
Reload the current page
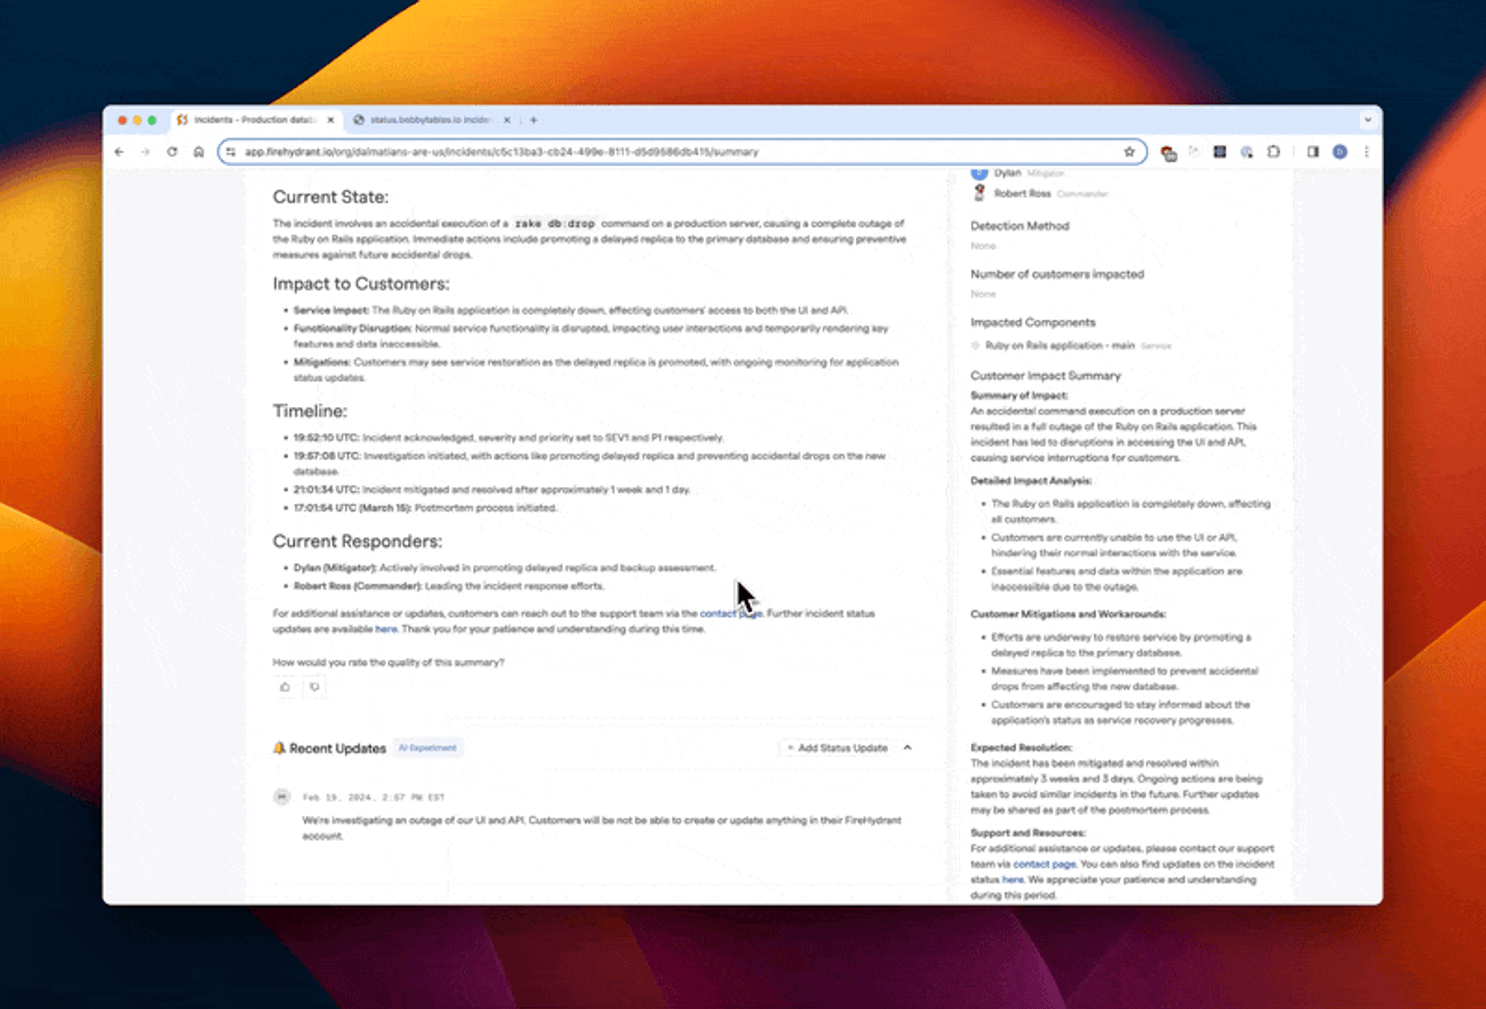pyautogui.click(x=172, y=152)
